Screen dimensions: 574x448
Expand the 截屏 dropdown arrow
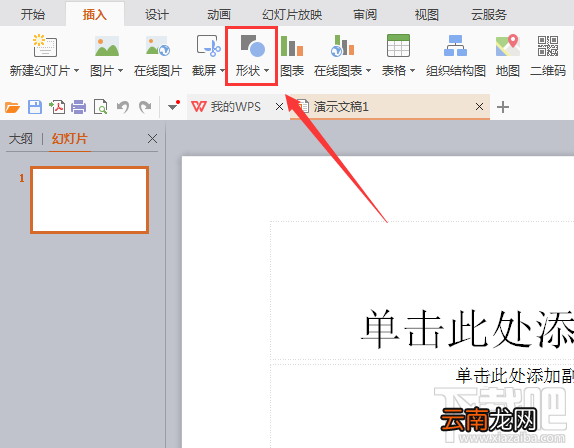pos(222,70)
